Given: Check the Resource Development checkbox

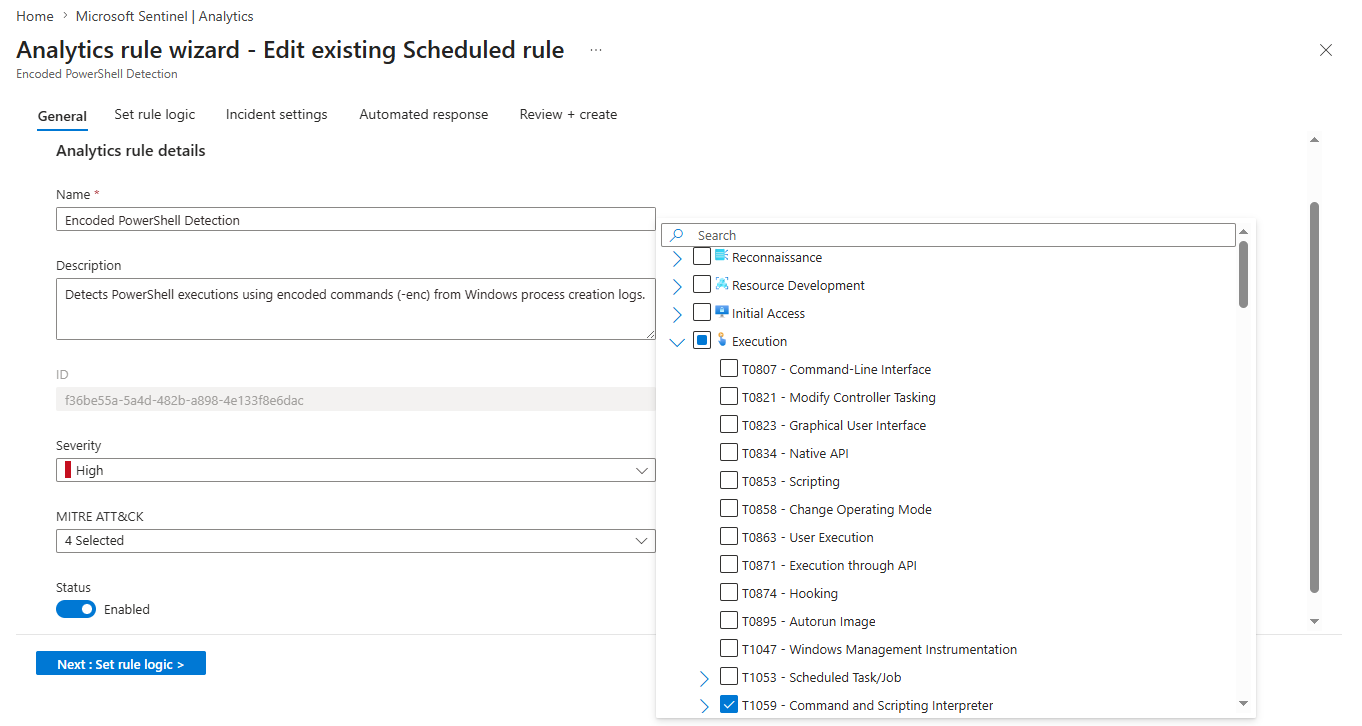Looking at the screenshot, I should coord(702,285).
